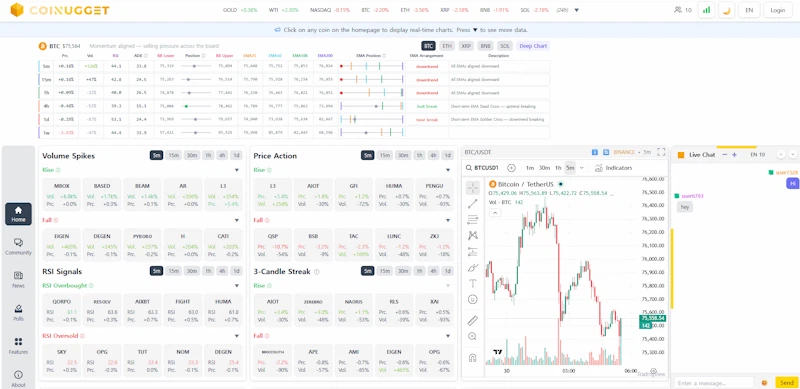Send the chat message
Viewport: 800px width, 389px height.
click(786, 383)
